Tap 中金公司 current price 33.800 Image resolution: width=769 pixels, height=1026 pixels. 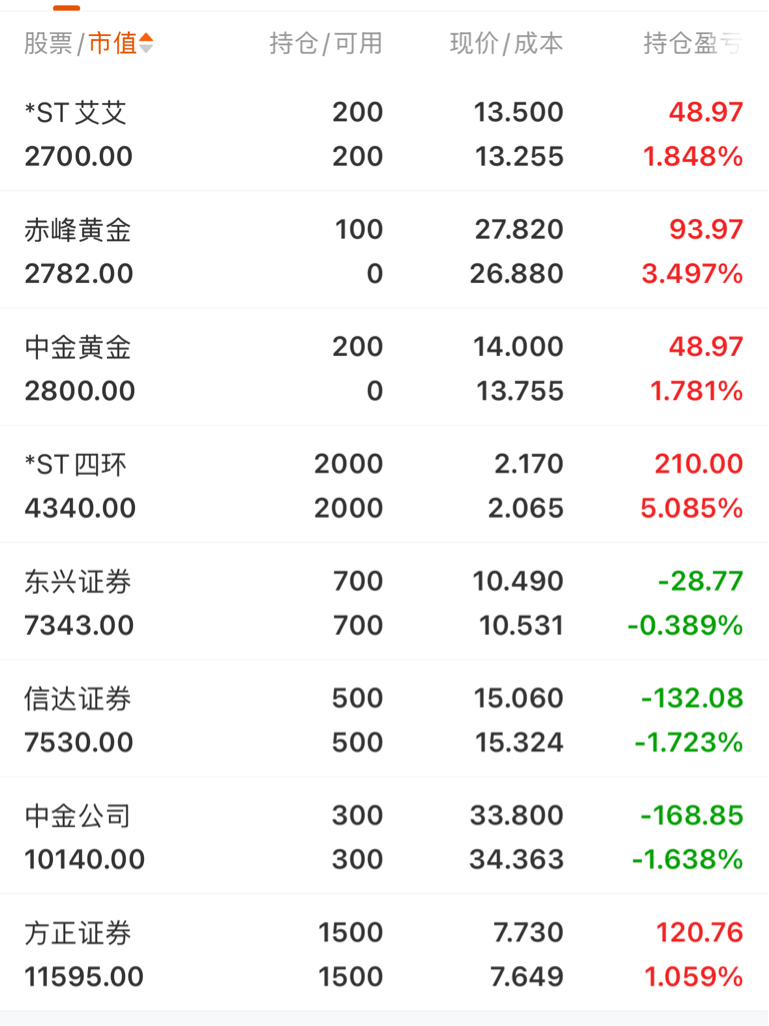(517, 815)
